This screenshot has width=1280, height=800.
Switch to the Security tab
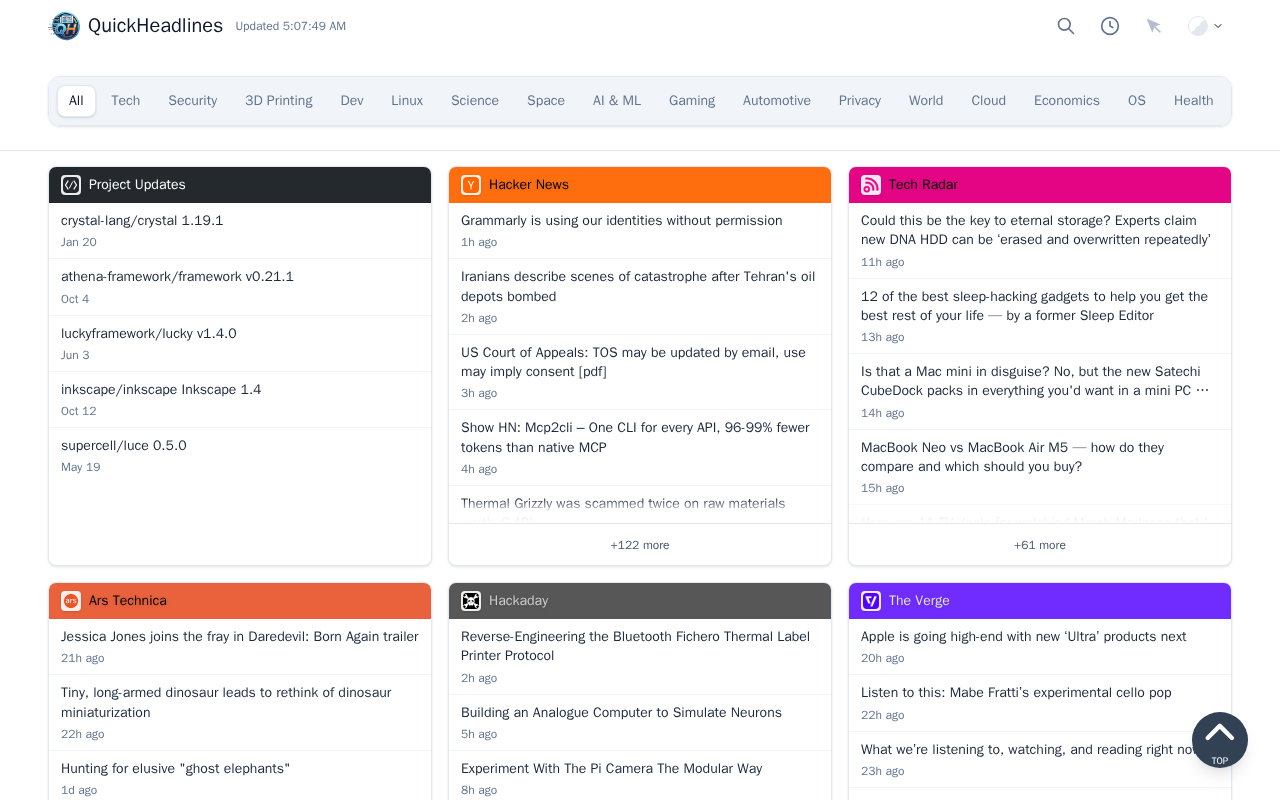point(193,101)
